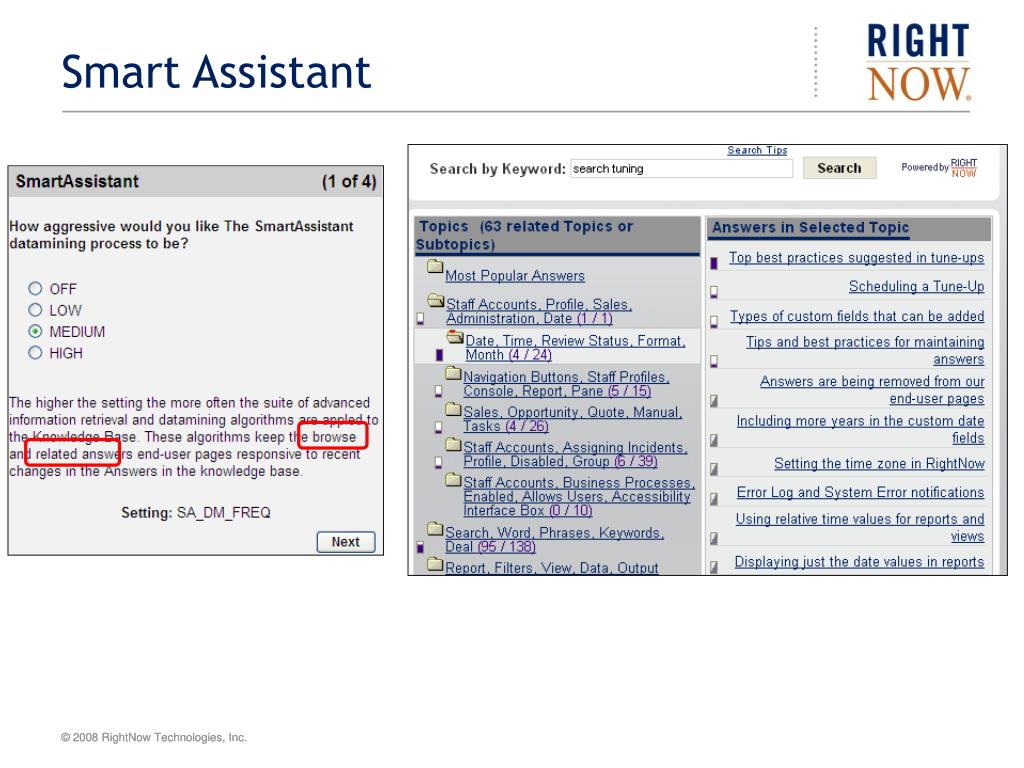Open Types of custom fields that can be added

pos(857,317)
